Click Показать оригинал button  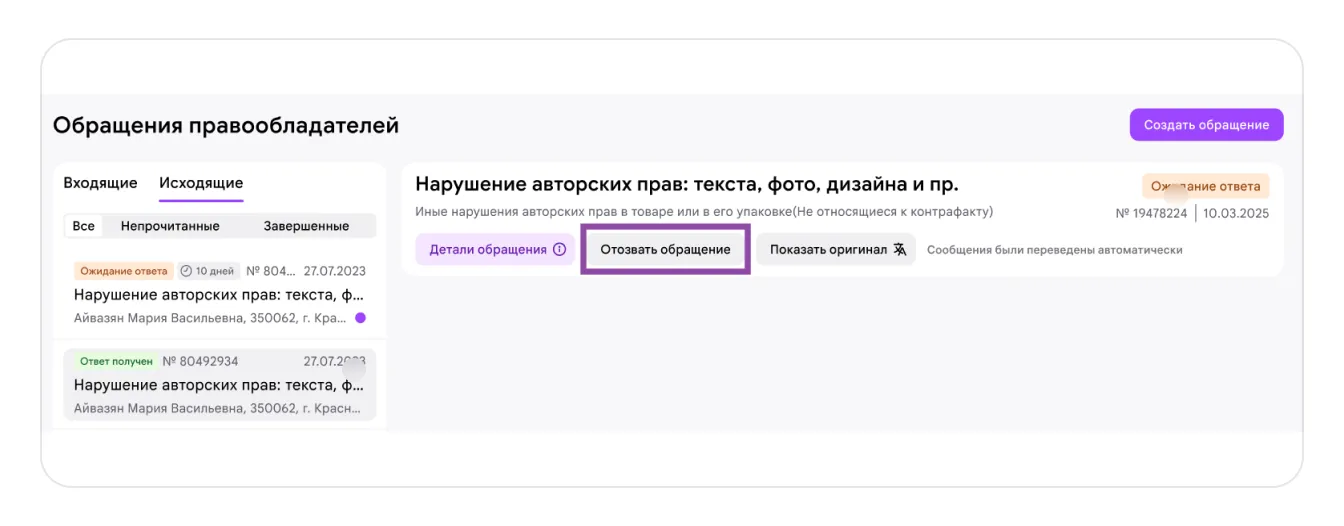pos(836,249)
